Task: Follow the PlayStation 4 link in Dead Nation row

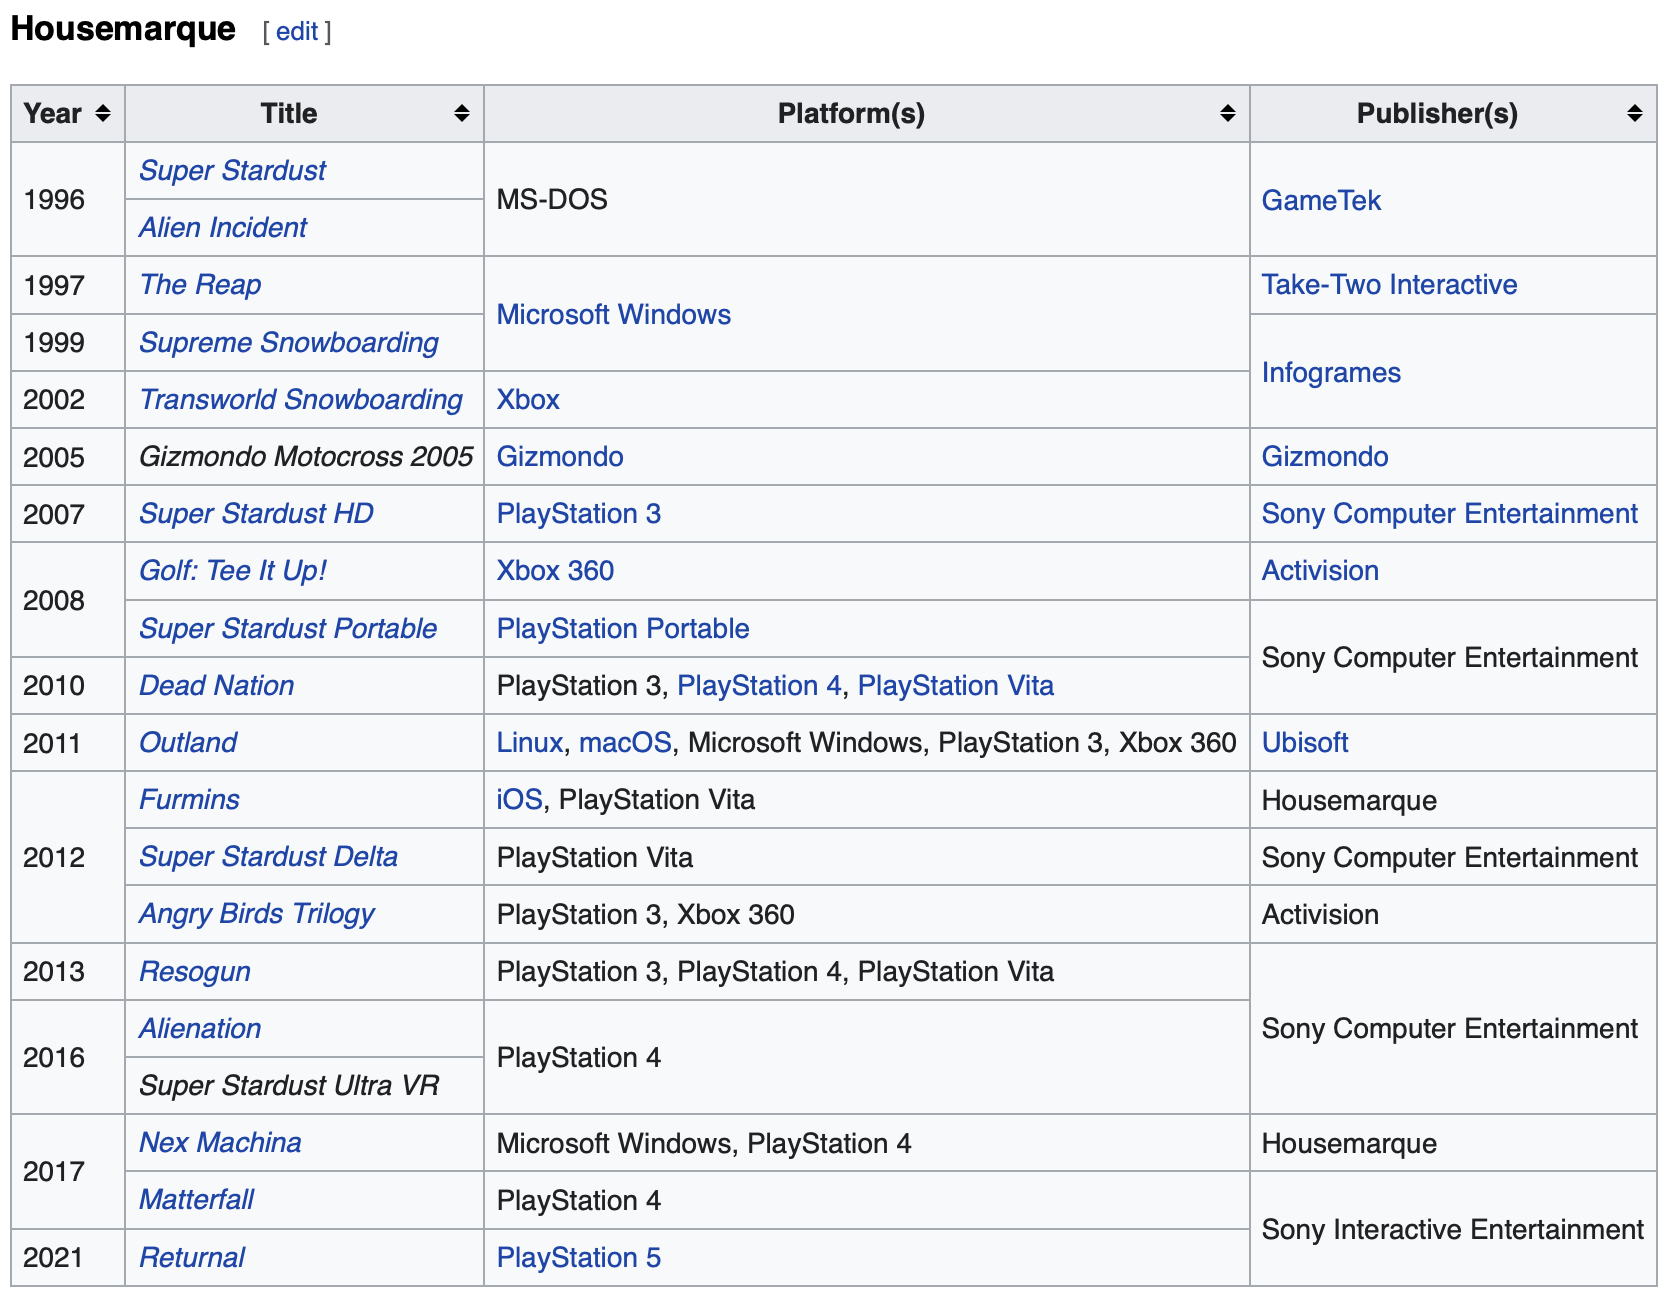Action: coord(759,685)
